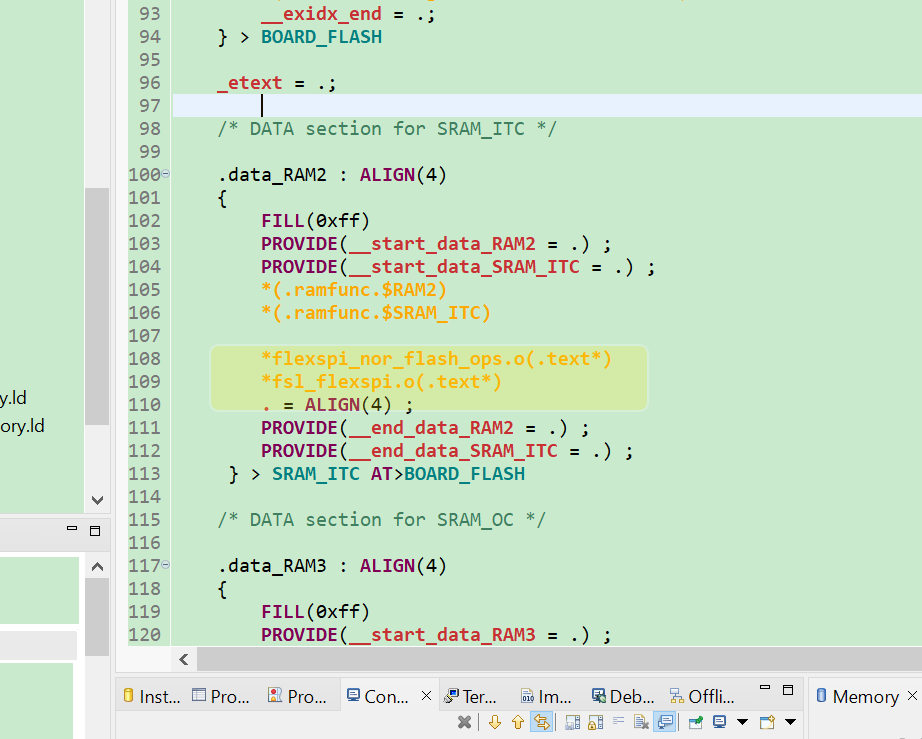This screenshot has height=739, width=922.
Task: Collapse the .data_RAM2 fold at line 100
Action: coord(166,174)
